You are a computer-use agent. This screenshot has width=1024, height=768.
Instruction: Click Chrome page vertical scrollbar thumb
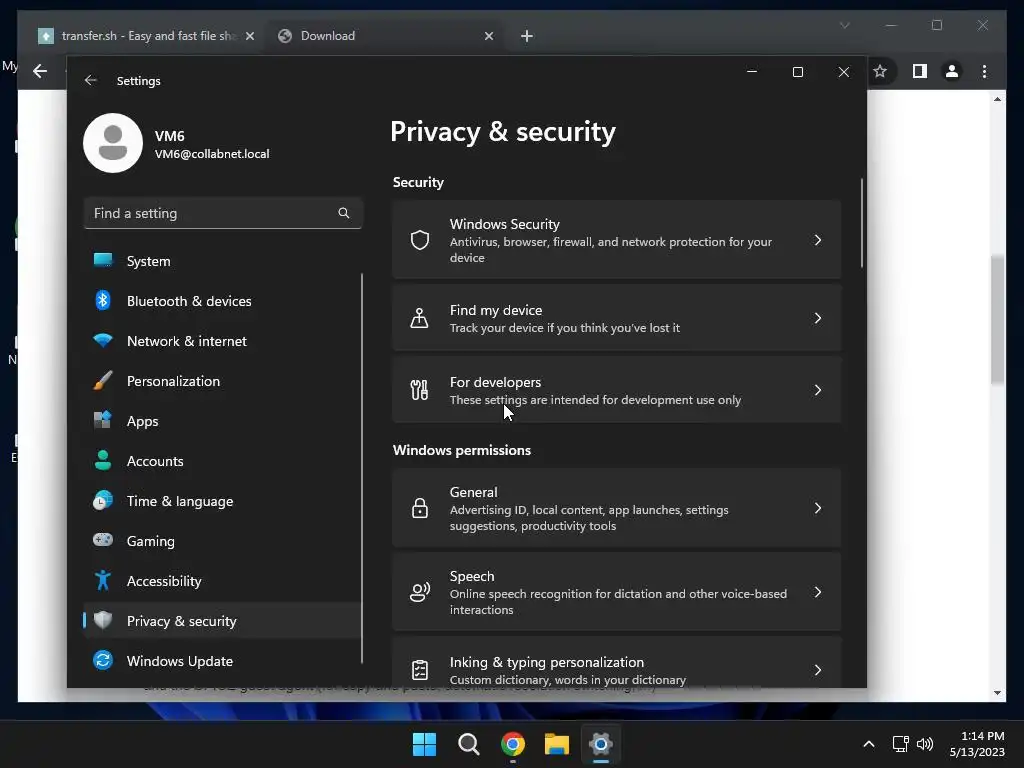click(997, 320)
